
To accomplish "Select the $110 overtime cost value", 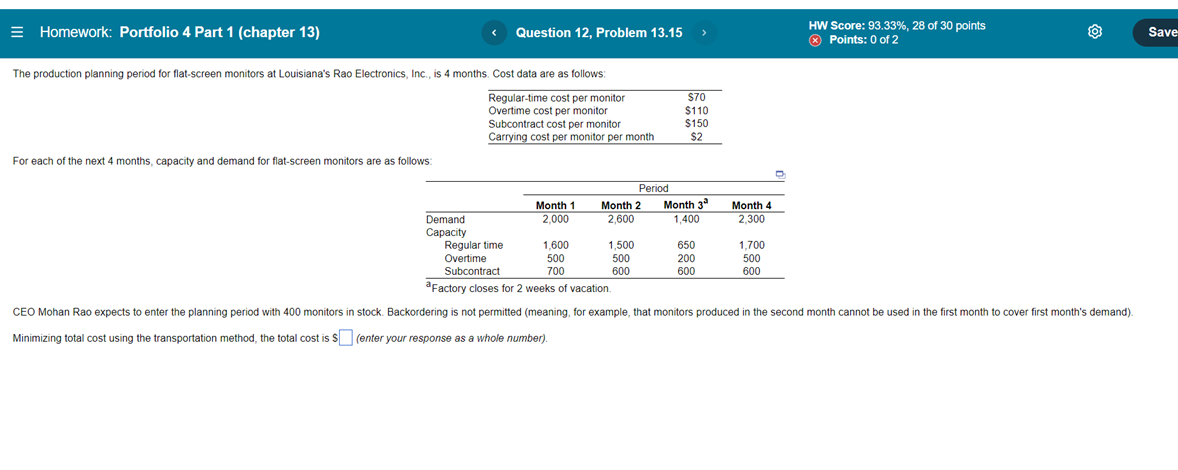I will [696, 110].
